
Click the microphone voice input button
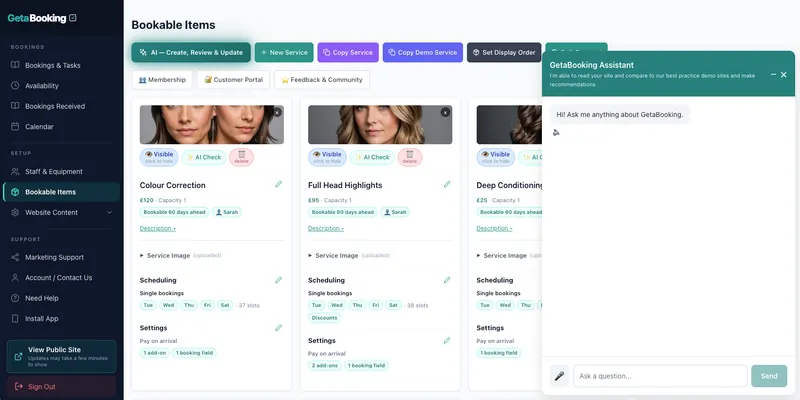pos(559,376)
